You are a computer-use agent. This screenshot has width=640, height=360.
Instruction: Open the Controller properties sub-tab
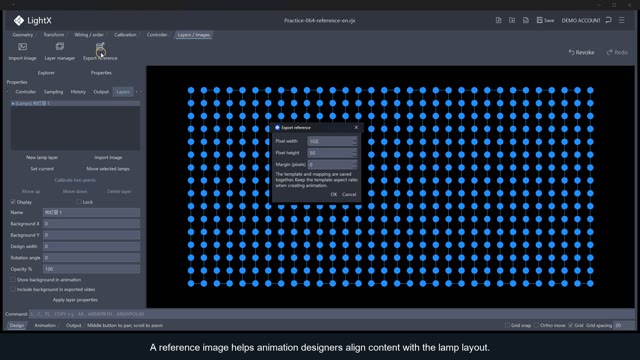[x=26, y=92]
